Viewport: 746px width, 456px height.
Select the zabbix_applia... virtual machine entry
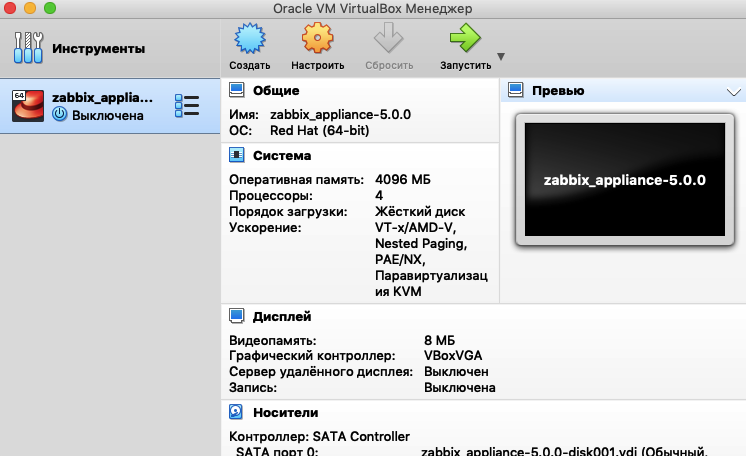(x=110, y=106)
